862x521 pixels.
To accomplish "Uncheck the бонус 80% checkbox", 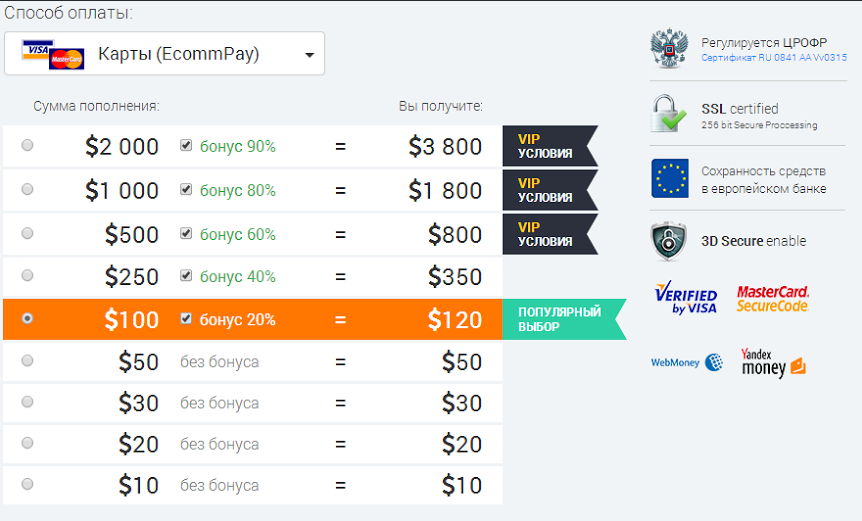I will [186, 190].
